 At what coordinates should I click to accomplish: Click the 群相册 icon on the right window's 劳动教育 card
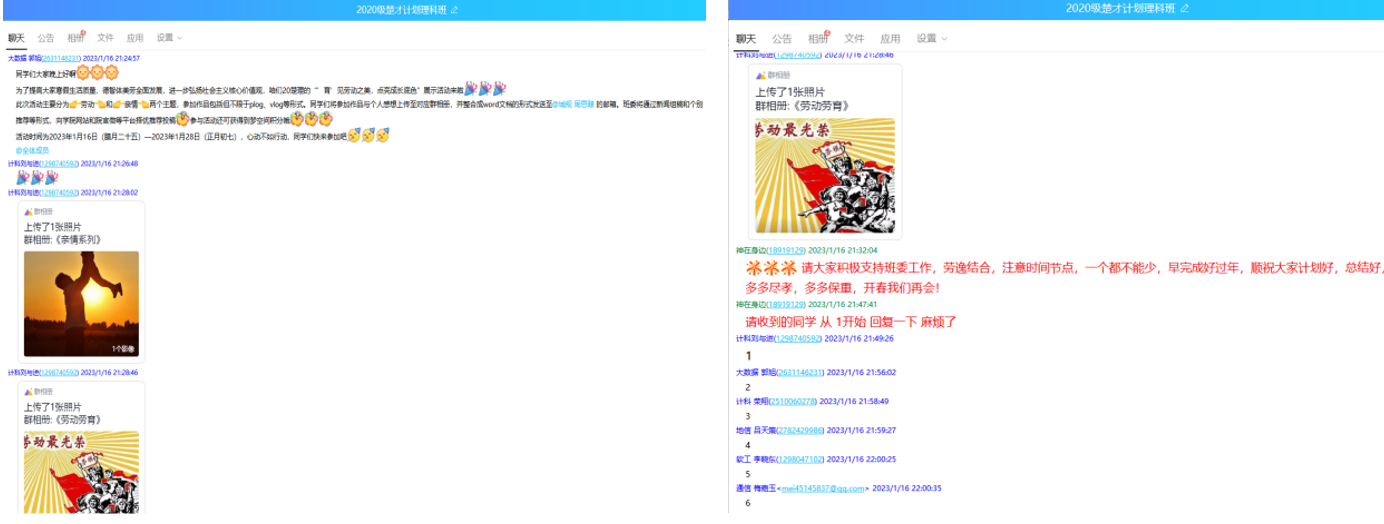pos(760,75)
